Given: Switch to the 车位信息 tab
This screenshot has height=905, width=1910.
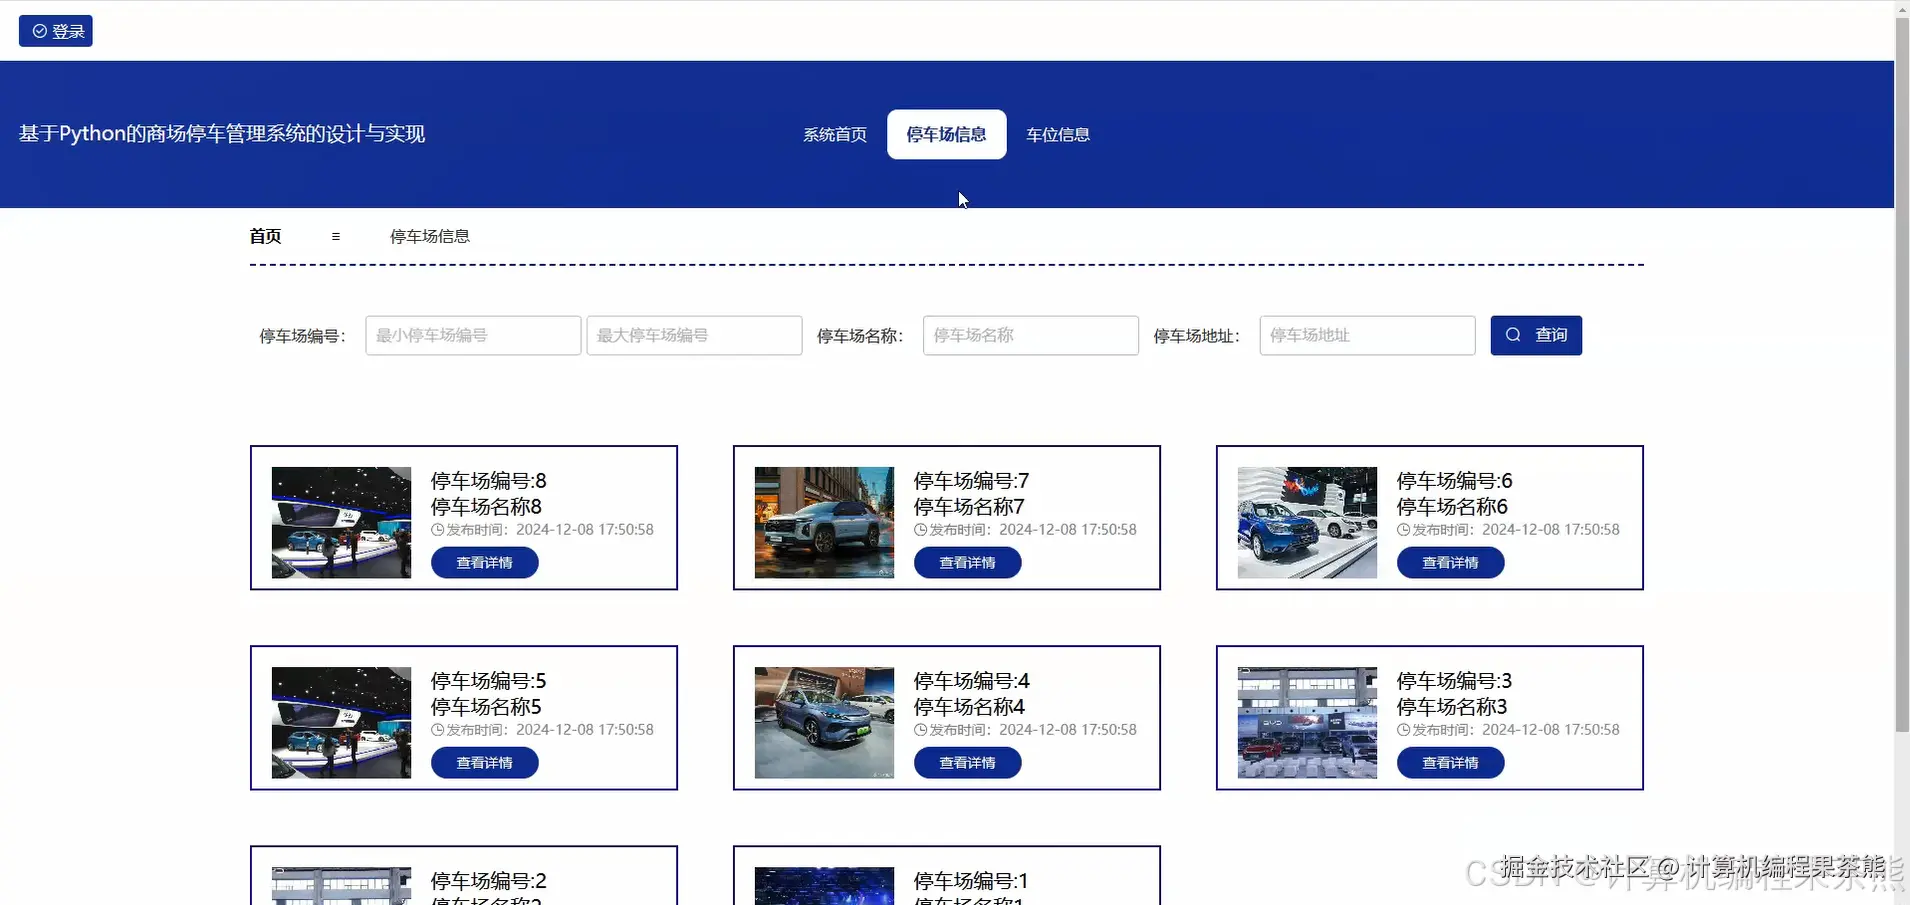Looking at the screenshot, I should point(1057,134).
